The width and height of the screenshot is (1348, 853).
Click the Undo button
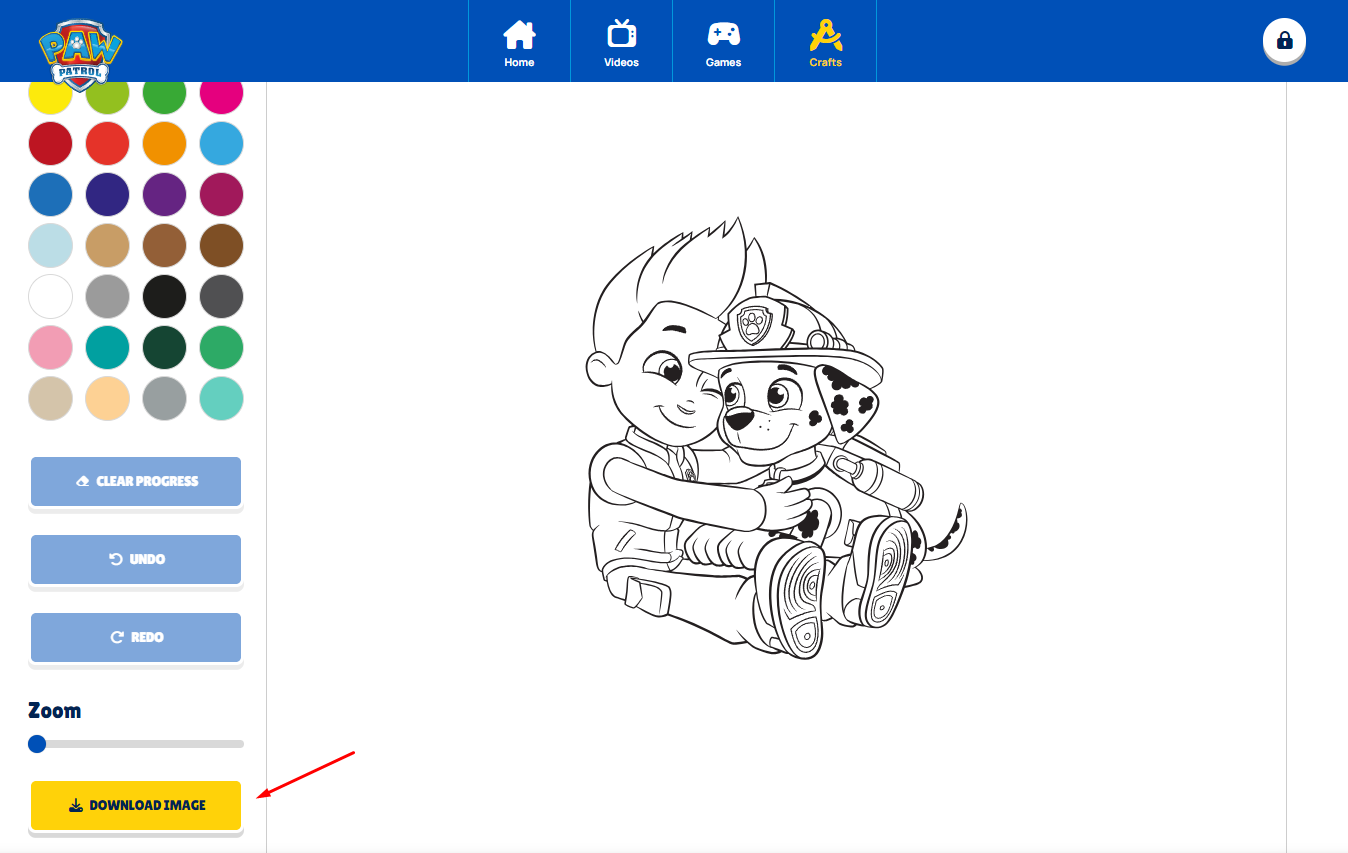(136, 559)
